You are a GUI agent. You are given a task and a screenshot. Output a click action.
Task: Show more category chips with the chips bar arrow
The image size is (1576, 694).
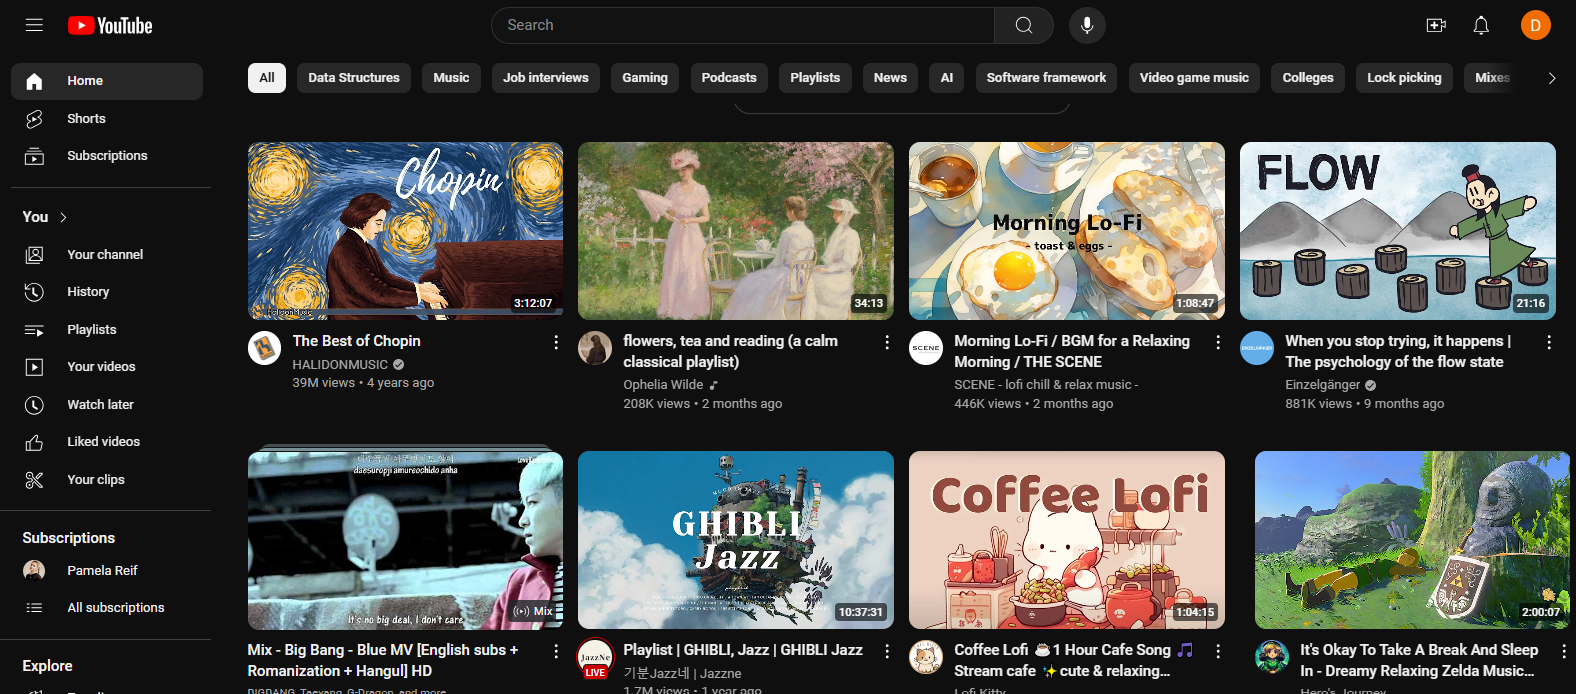pyautogui.click(x=1551, y=78)
